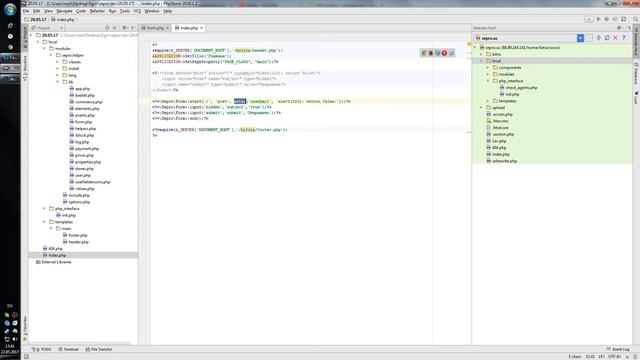This screenshot has height=360, width=640.
Task: Collapse the templates folder in Project tree
Action: (44, 222)
